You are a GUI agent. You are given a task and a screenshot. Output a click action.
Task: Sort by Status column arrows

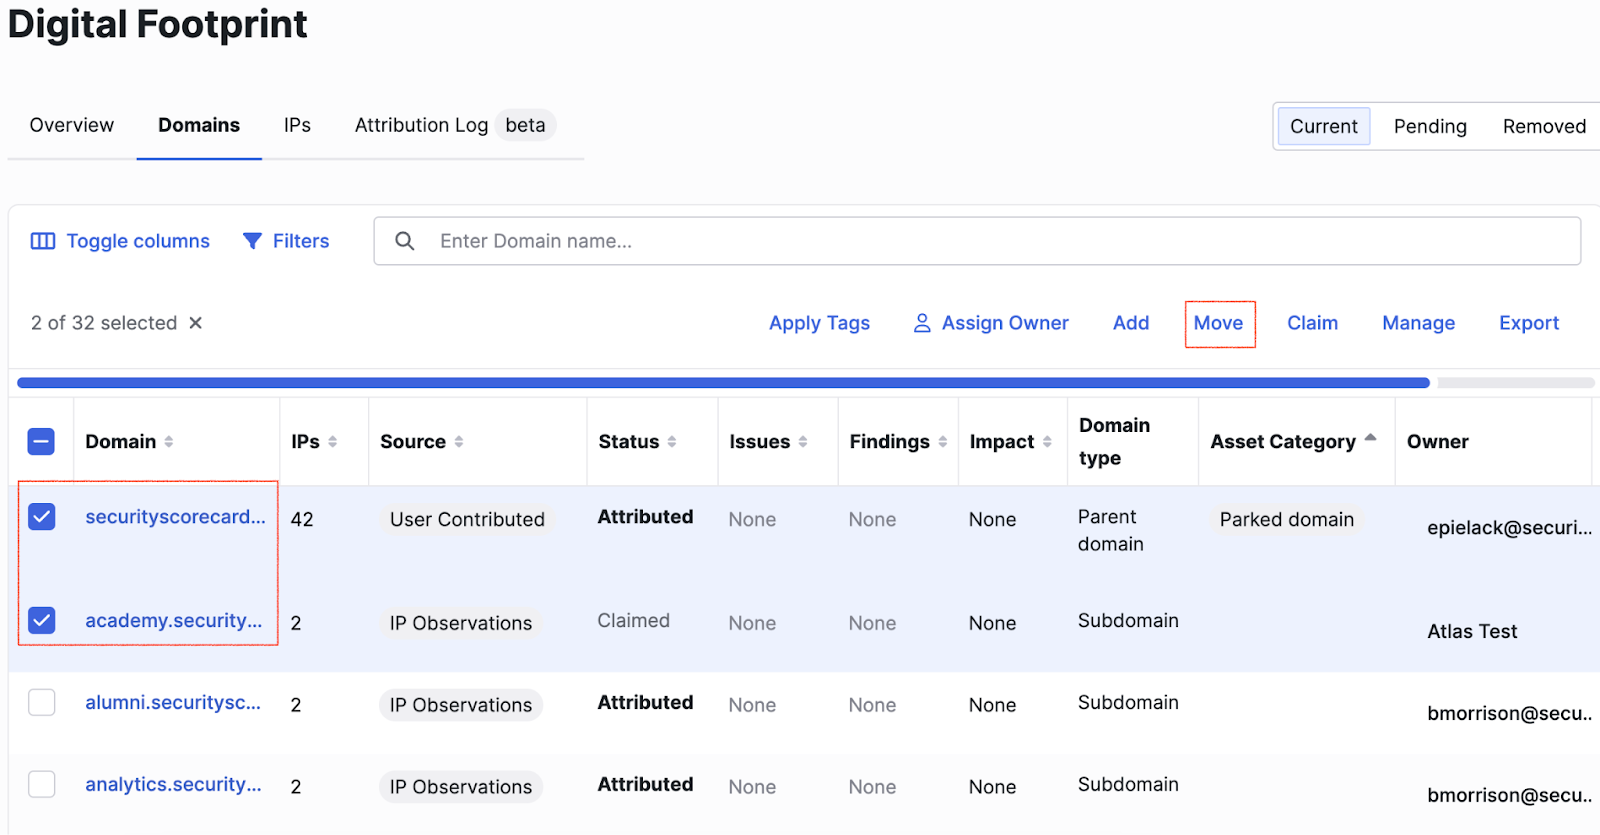coord(672,442)
